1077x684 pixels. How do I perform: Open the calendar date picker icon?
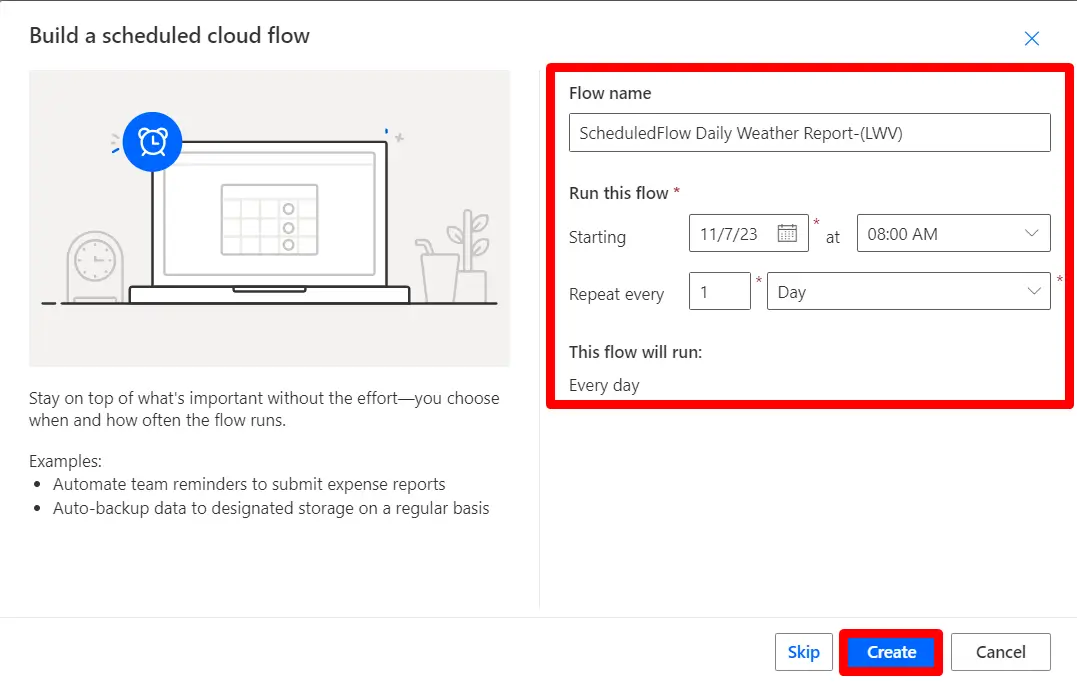[x=787, y=233]
